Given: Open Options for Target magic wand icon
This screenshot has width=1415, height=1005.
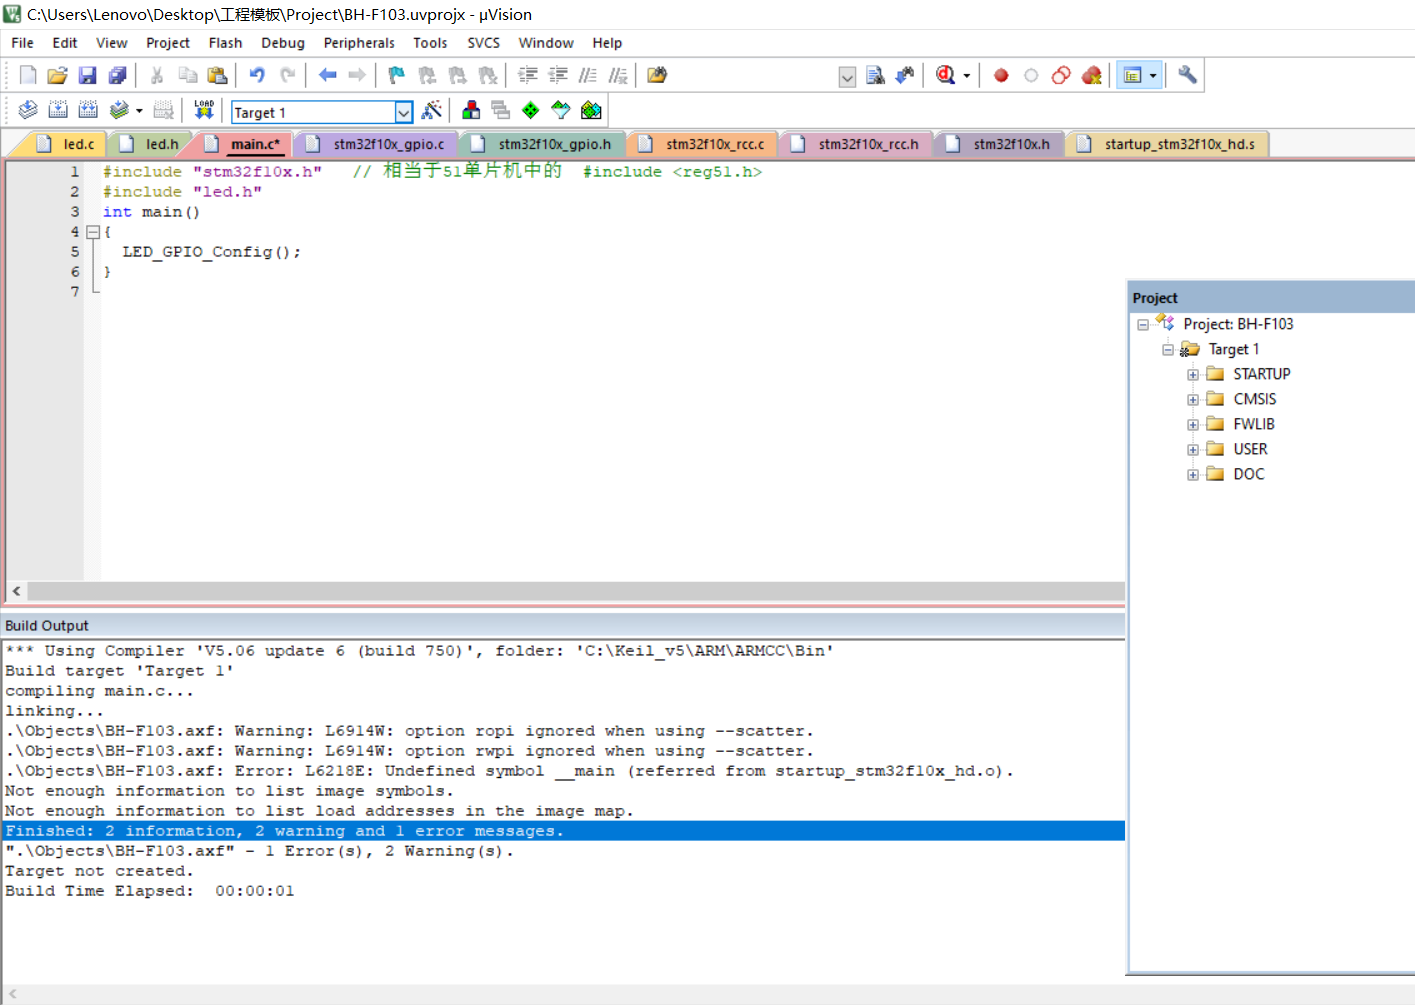Looking at the screenshot, I should pyautogui.click(x=432, y=110).
